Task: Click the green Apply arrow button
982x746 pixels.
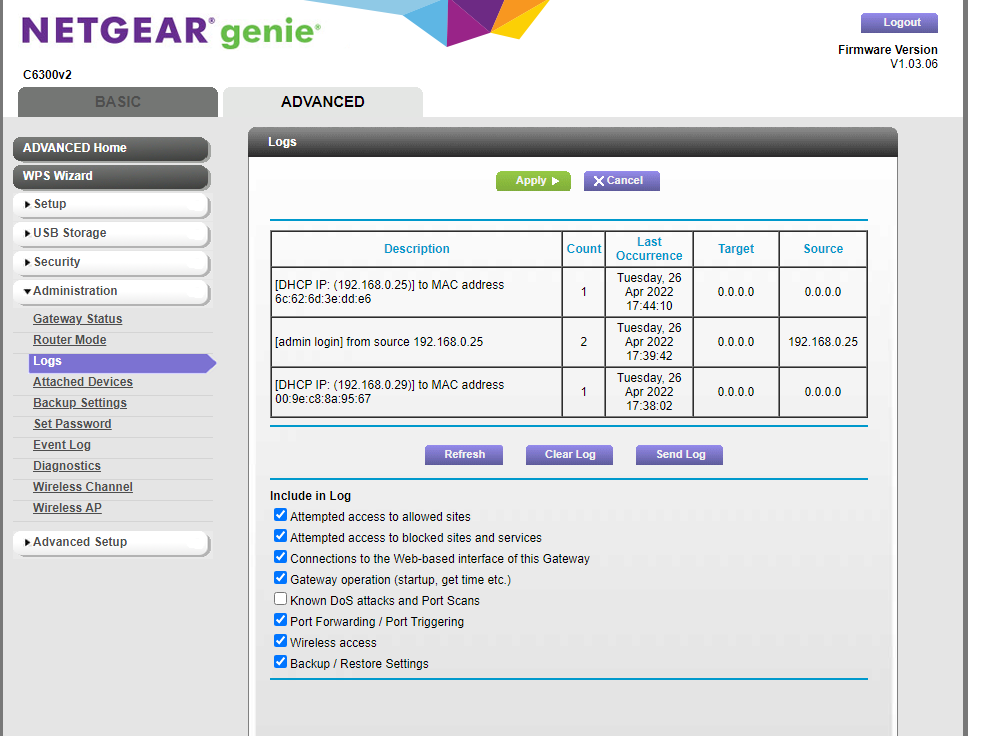Action: [533, 181]
